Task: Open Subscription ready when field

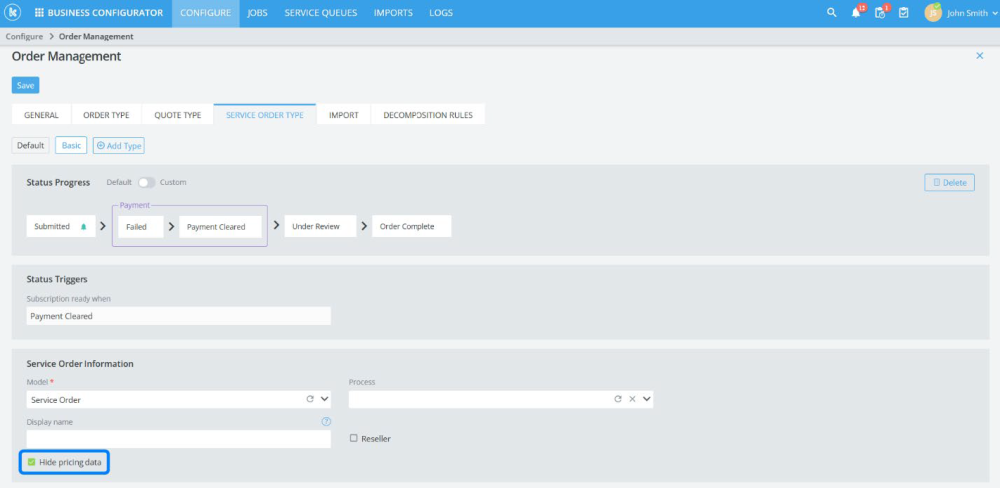Action: 179,316
